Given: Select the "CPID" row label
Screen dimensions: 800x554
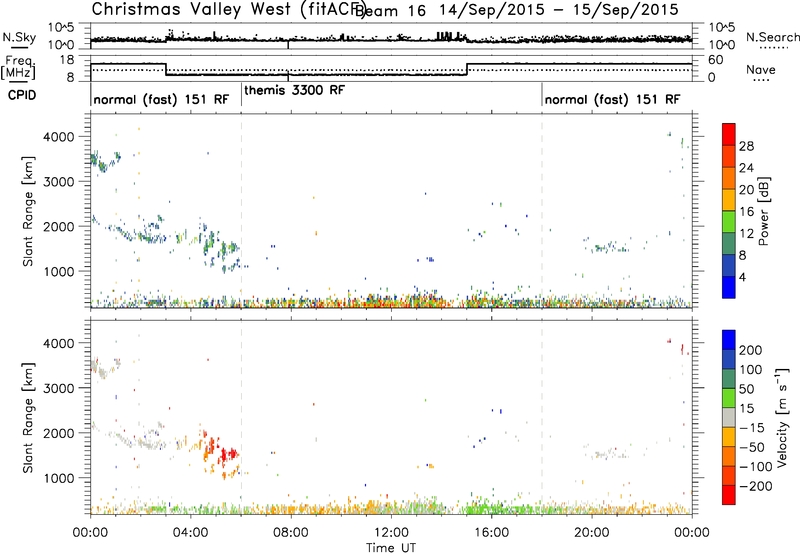Looking at the screenshot, I should point(22,95).
